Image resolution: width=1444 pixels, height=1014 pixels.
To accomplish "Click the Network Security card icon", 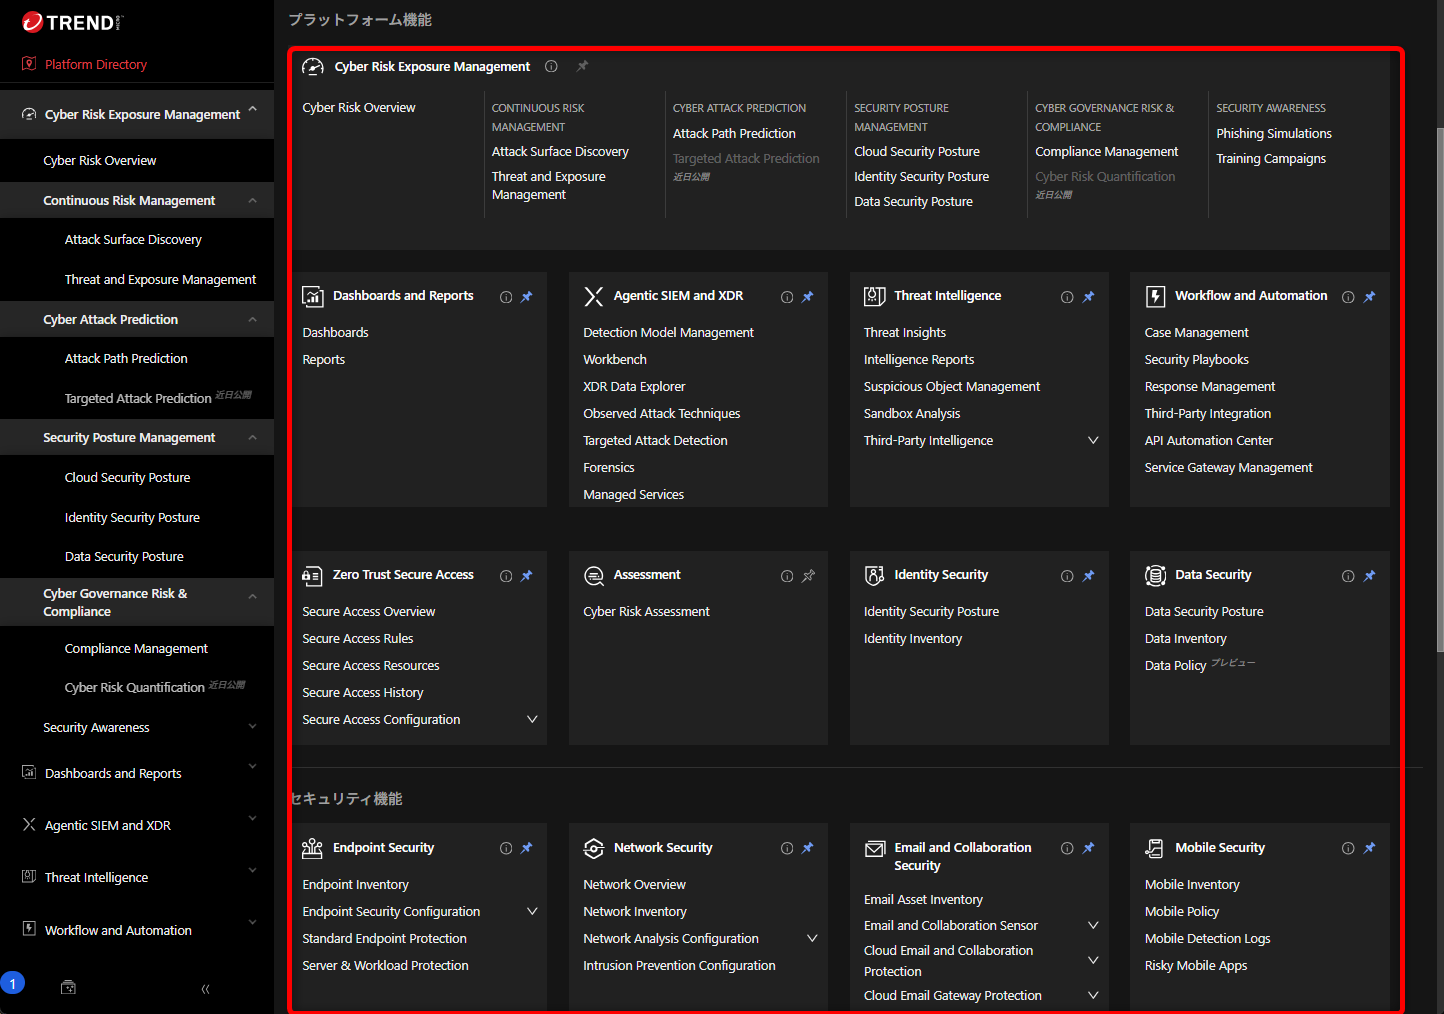I will [x=594, y=848].
